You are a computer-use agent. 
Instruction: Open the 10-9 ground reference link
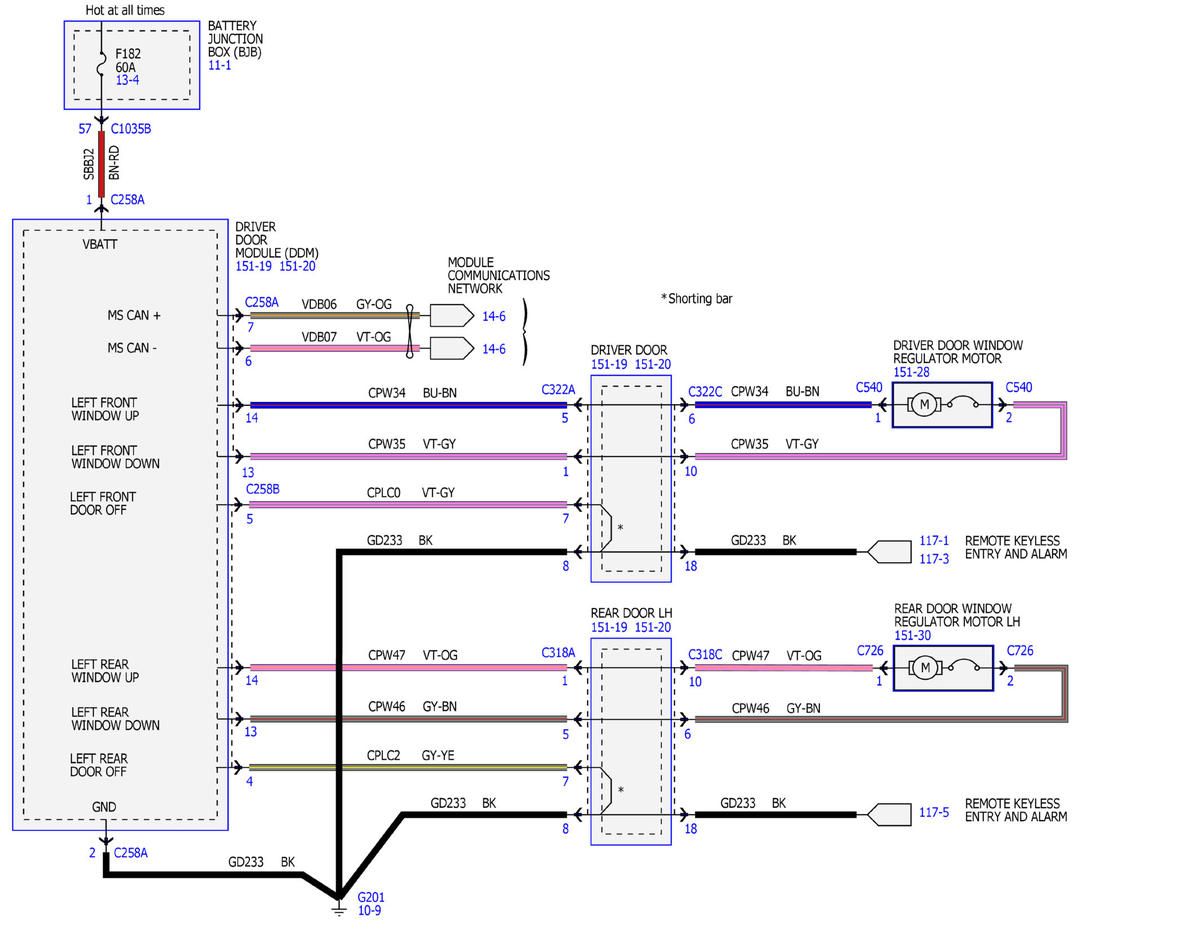coord(369,910)
